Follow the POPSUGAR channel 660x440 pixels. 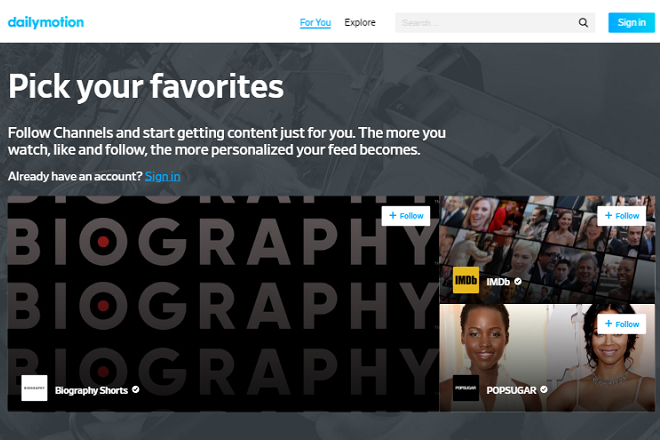coord(622,324)
